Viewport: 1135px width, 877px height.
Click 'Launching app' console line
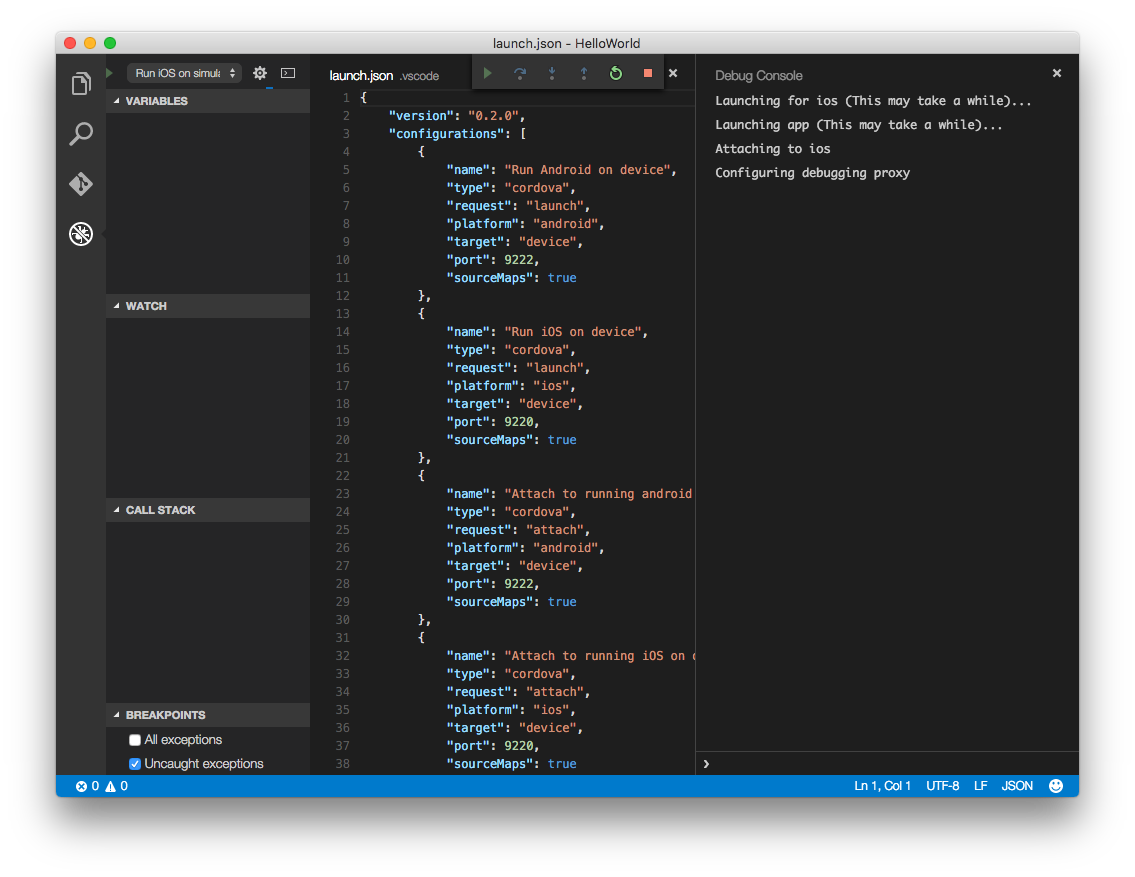(858, 125)
